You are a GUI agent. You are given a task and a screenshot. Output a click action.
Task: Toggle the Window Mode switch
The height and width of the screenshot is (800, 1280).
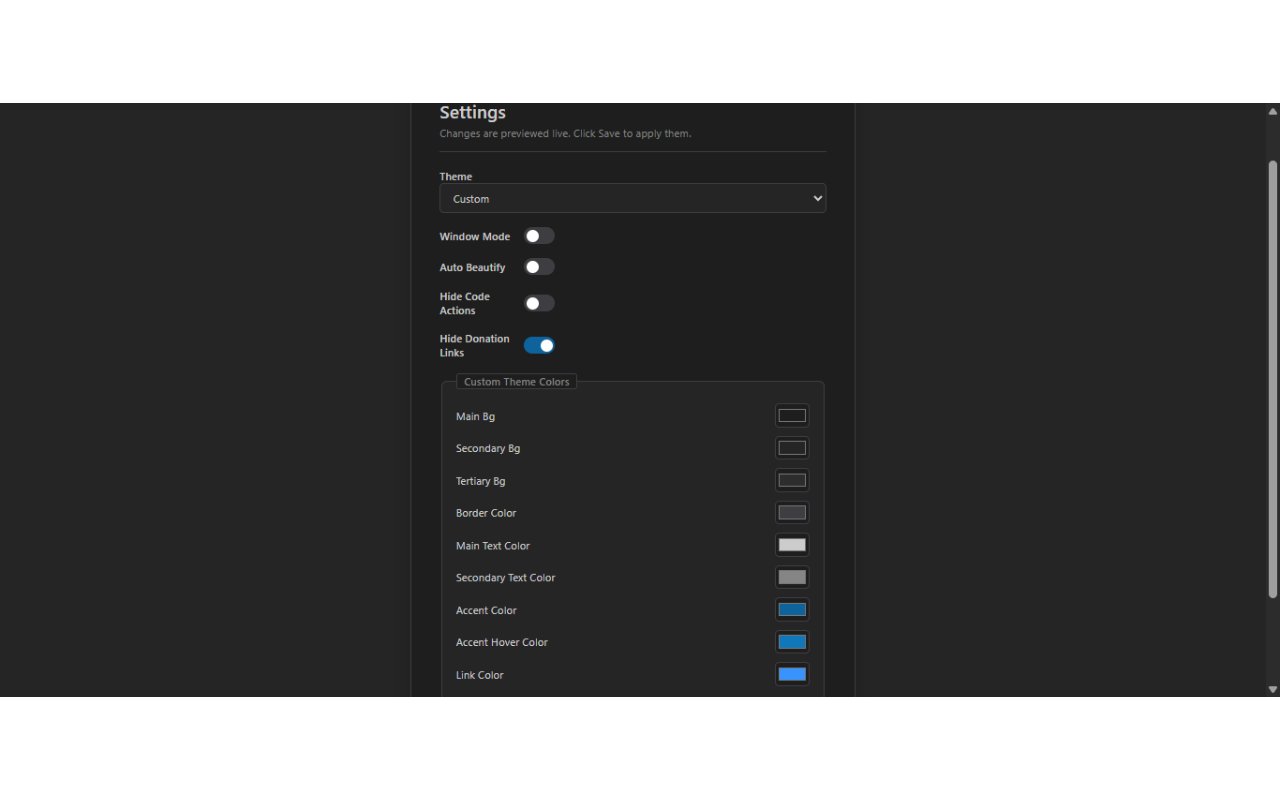(539, 236)
